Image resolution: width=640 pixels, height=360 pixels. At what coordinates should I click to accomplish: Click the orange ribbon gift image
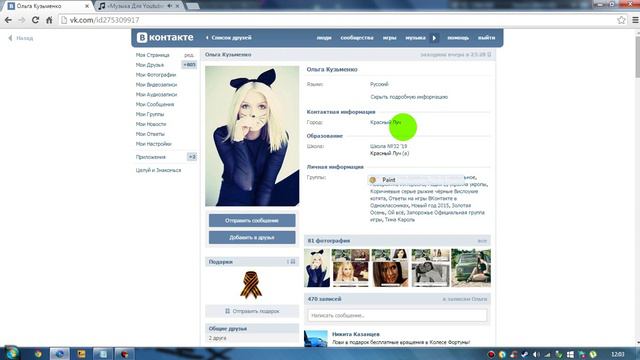click(251, 284)
